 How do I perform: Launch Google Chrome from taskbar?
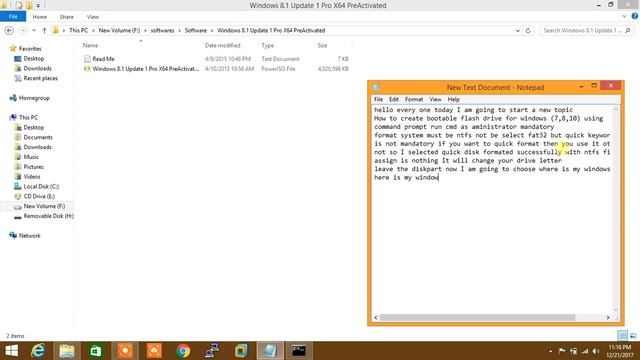click(183, 351)
